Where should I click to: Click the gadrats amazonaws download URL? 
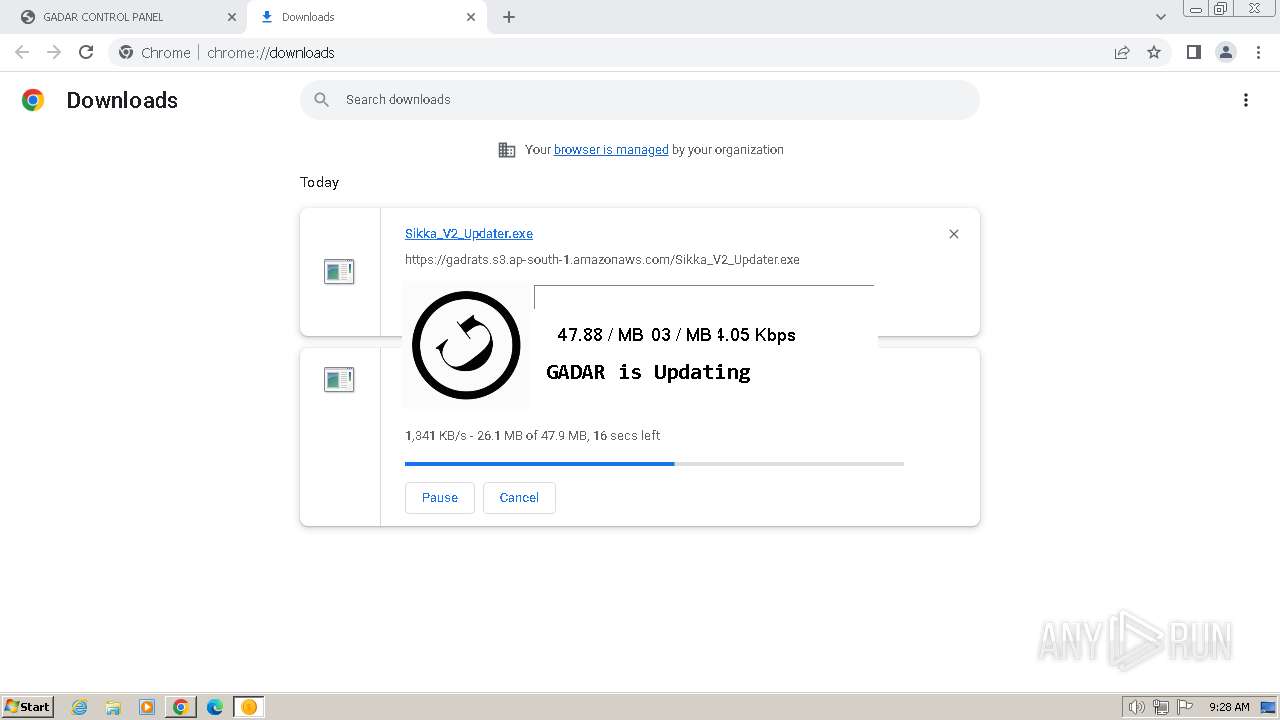coord(602,259)
